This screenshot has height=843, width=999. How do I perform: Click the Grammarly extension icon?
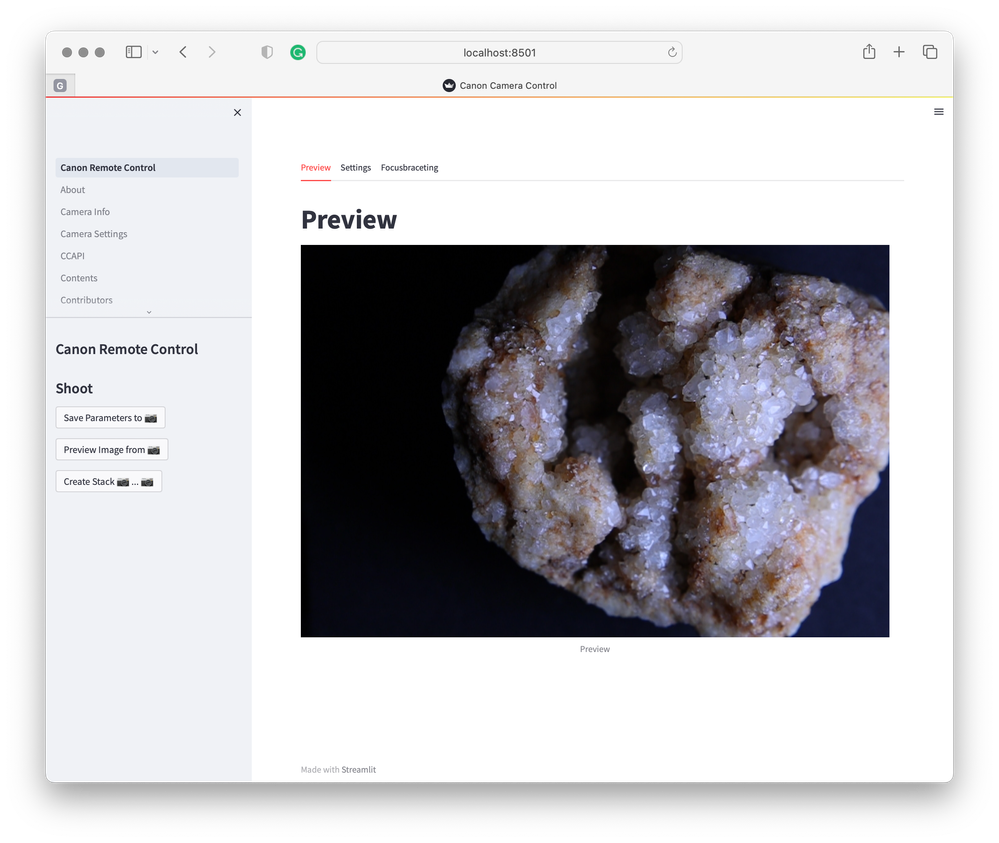point(297,52)
